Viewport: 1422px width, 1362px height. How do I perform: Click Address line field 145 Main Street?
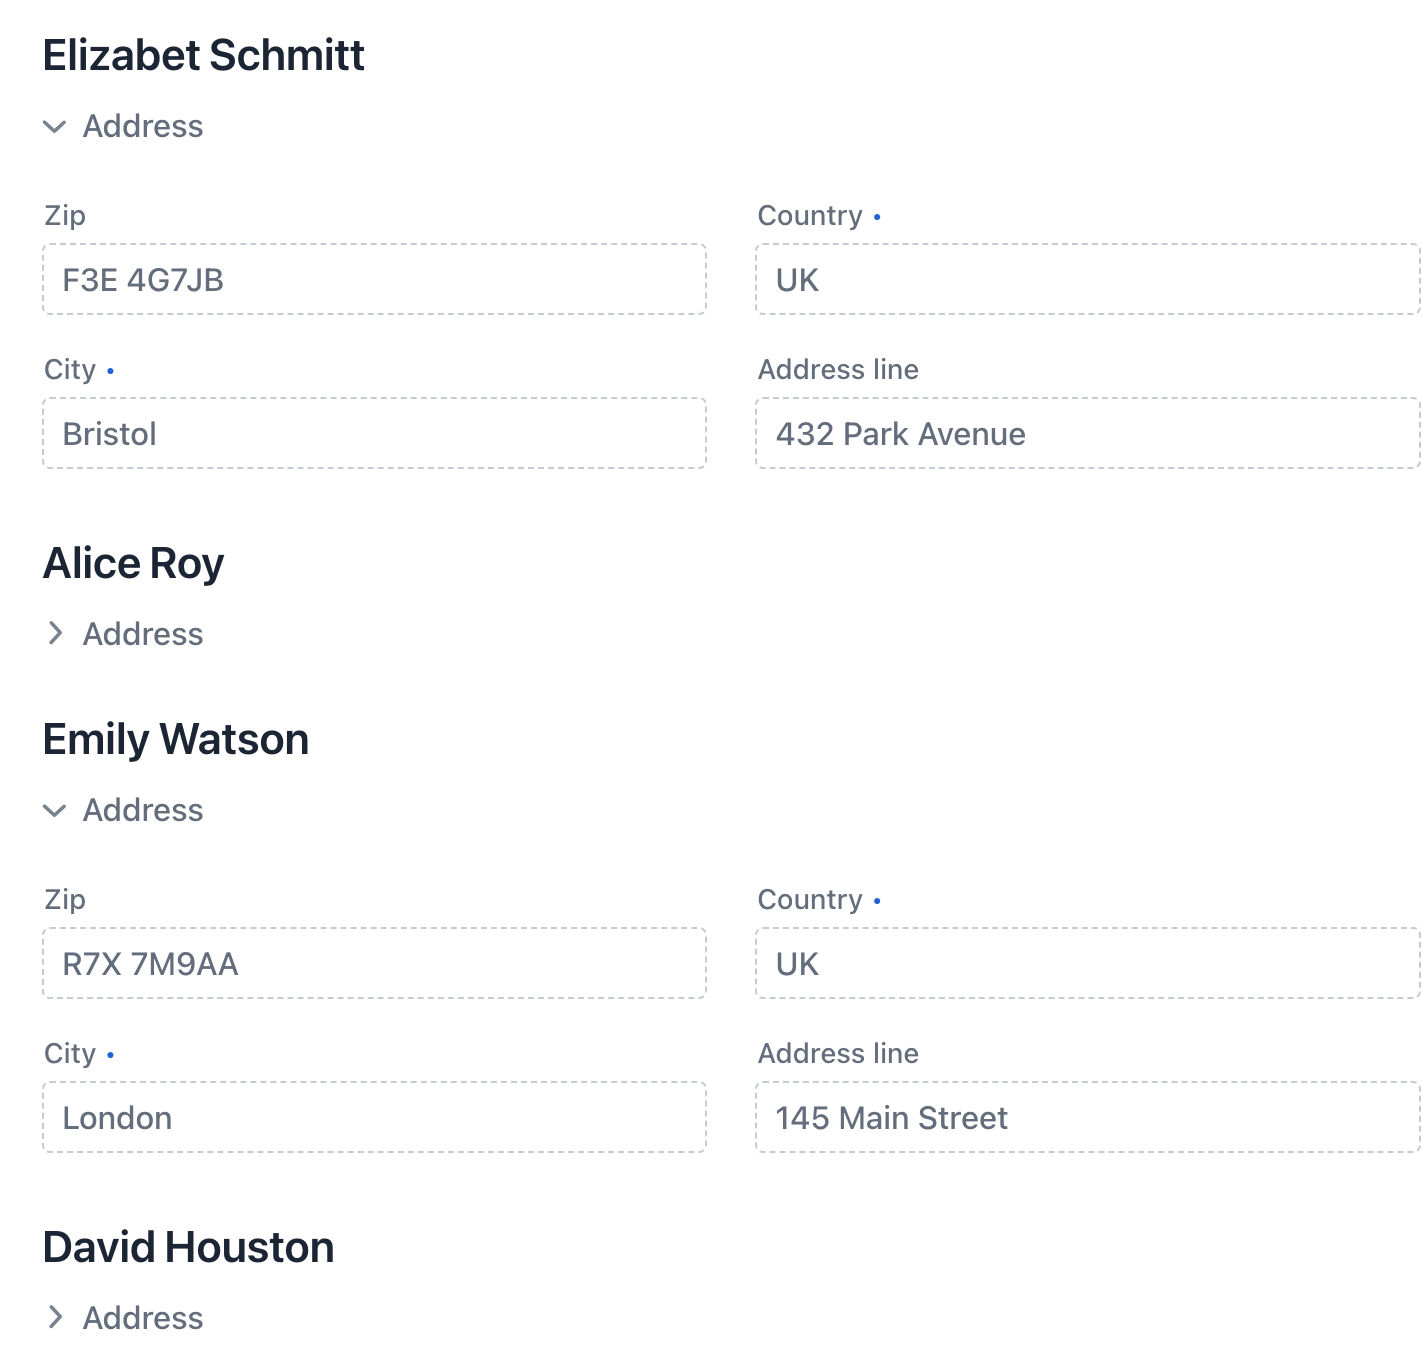coord(1087,1118)
